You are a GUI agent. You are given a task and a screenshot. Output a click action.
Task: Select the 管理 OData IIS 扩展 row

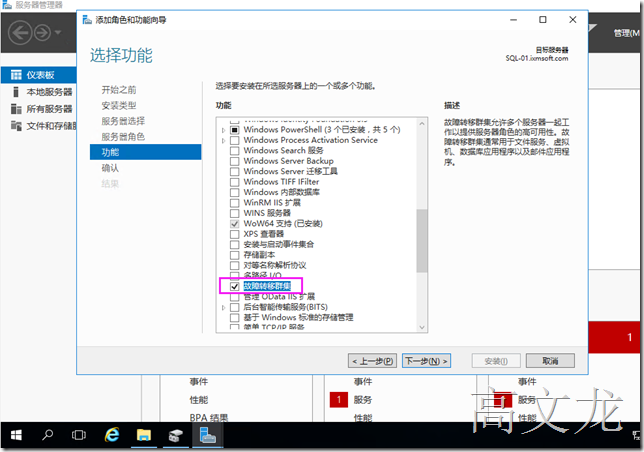click(279, 296)
